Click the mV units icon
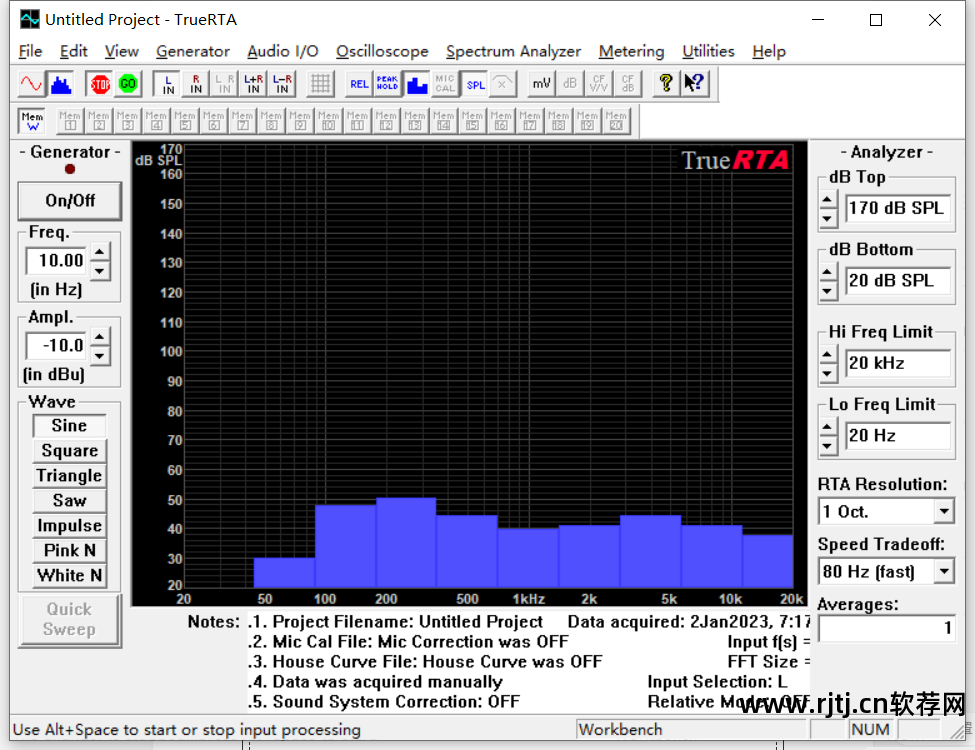This screenshot has height=750, width=975. (542, 83)
